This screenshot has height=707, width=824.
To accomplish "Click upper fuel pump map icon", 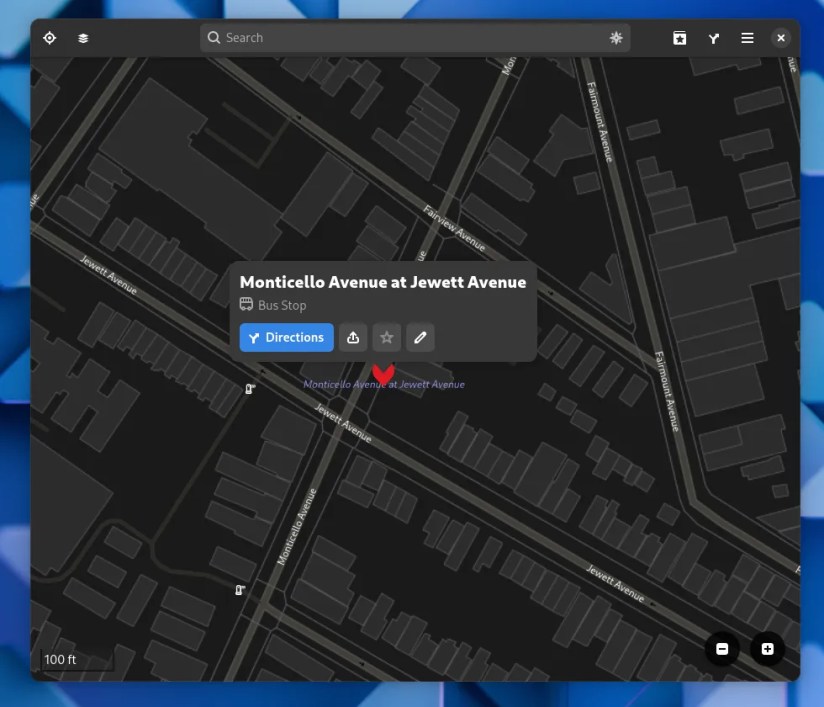I will pos(250,389).
